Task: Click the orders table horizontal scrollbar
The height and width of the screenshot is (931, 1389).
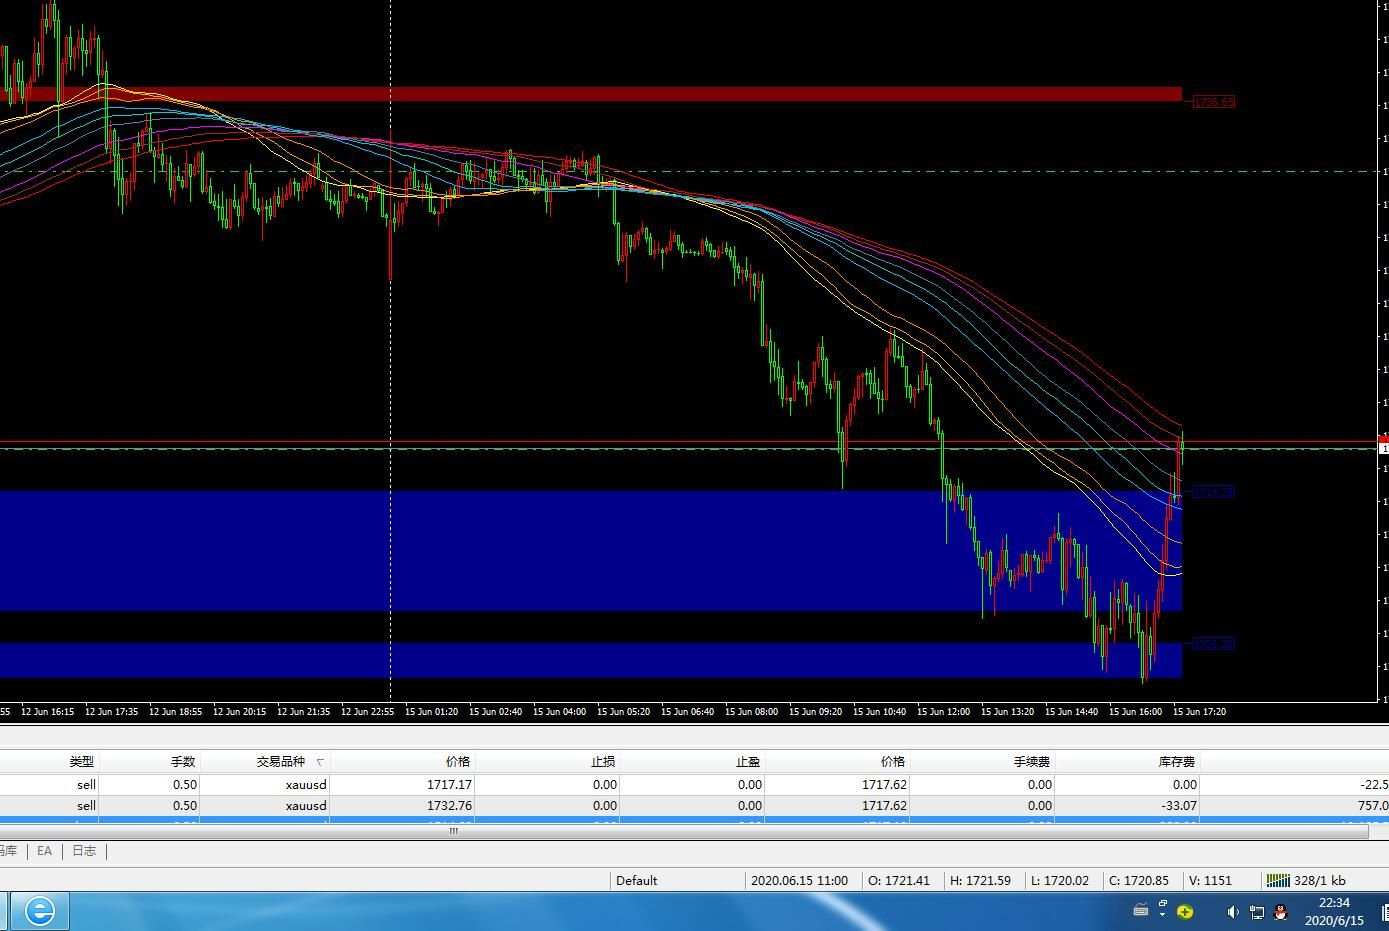Action: (684, 831)
